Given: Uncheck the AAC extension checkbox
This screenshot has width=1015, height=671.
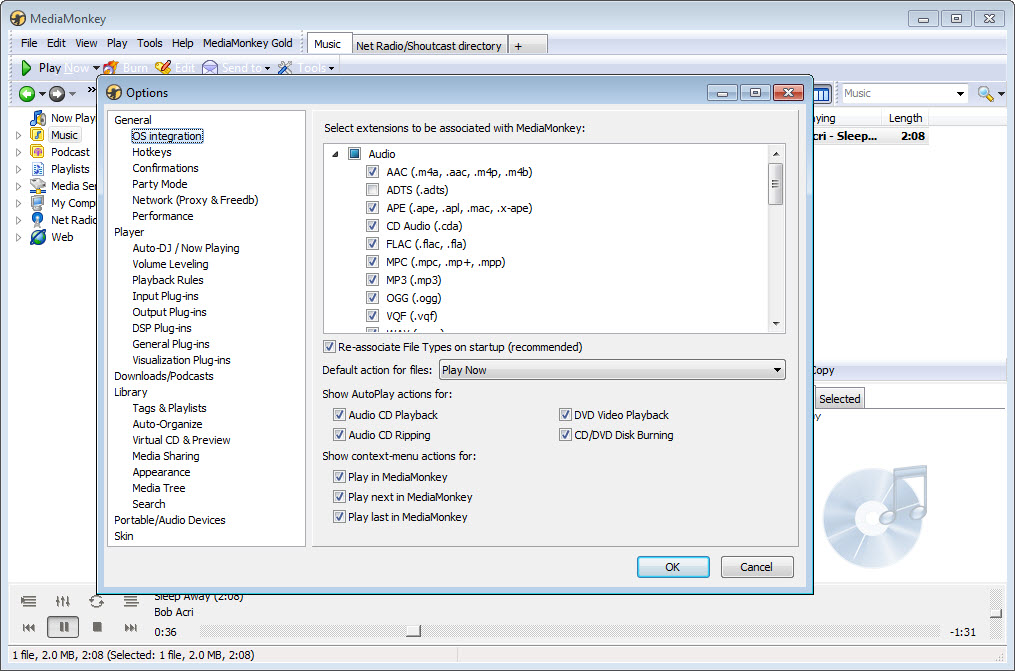Looking at the screenshot, I should point(372,171).
